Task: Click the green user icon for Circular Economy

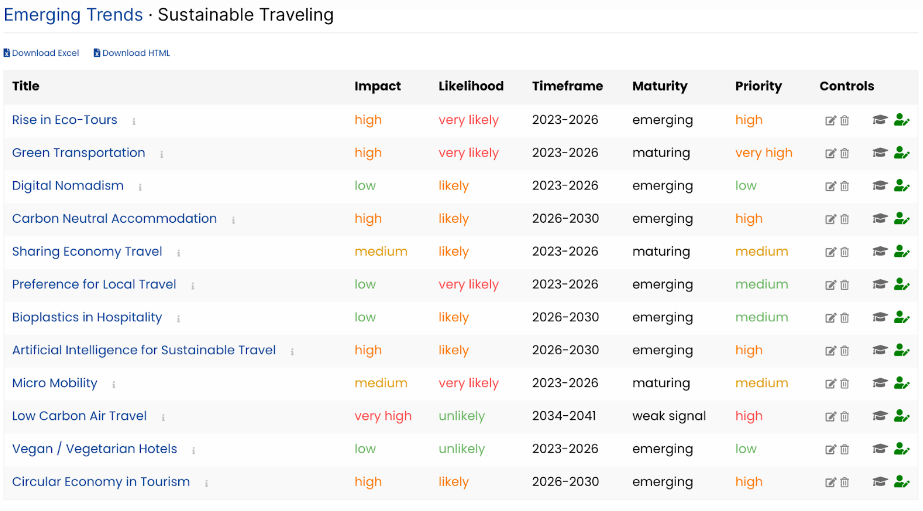Action: 901,482
